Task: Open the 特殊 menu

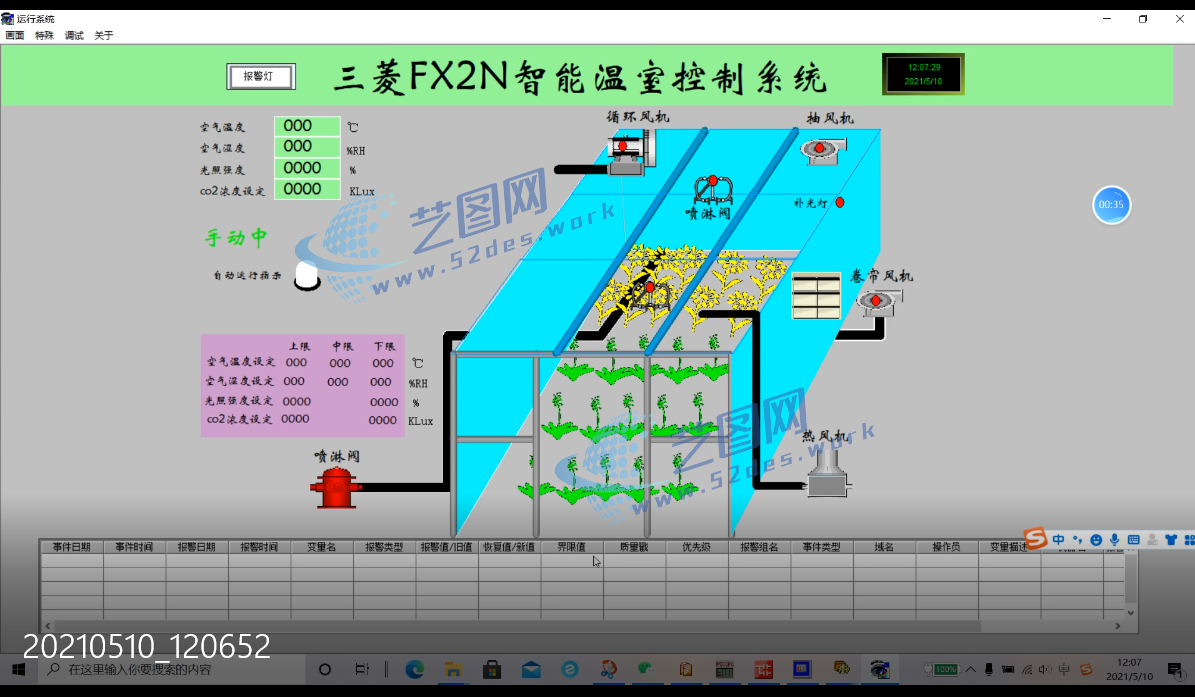Action: click(x=44, y=35)
